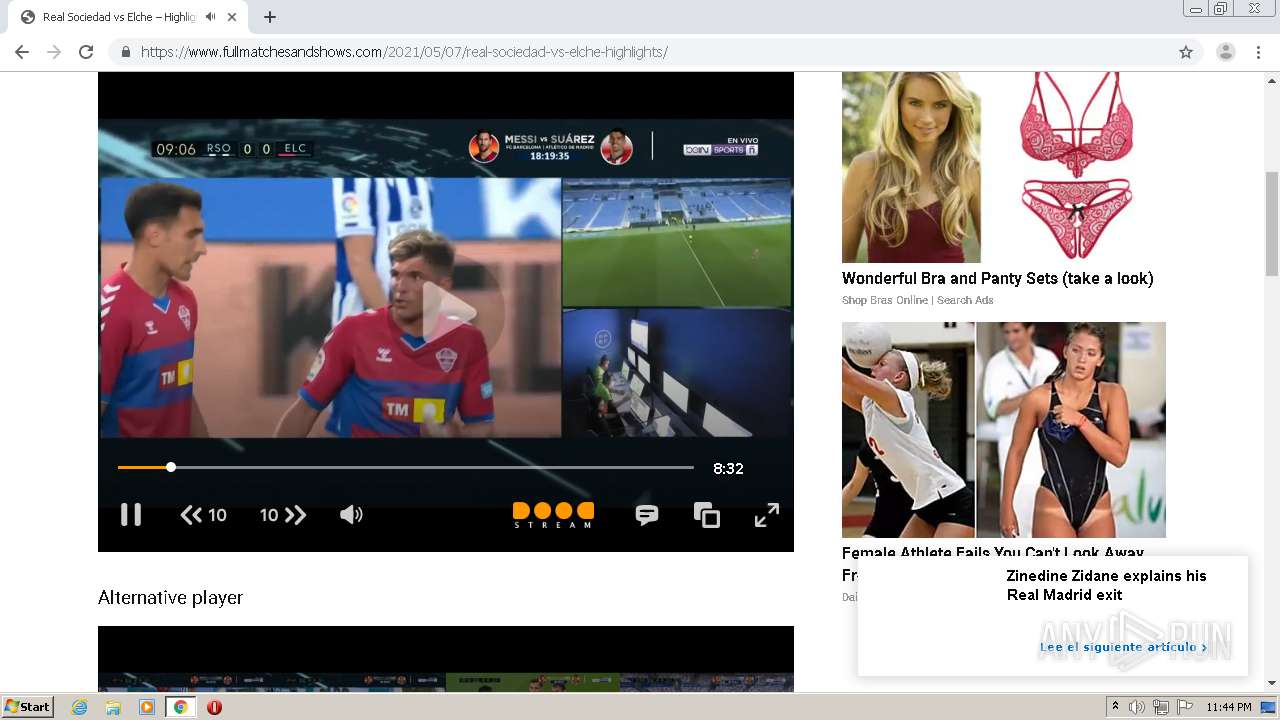The image size is (1280, 720).
Task: Click the progress bar playhead knob
Action: pos(171,467)
